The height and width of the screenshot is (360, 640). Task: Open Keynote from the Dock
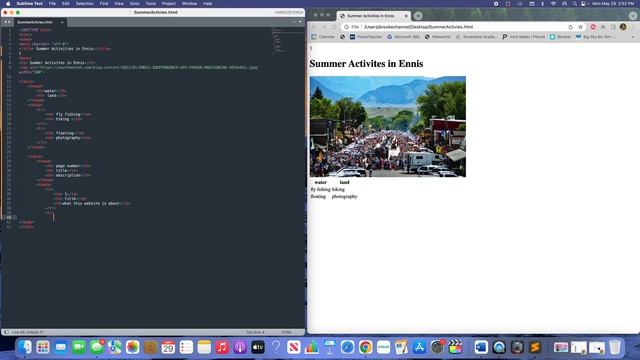point(330,347)
